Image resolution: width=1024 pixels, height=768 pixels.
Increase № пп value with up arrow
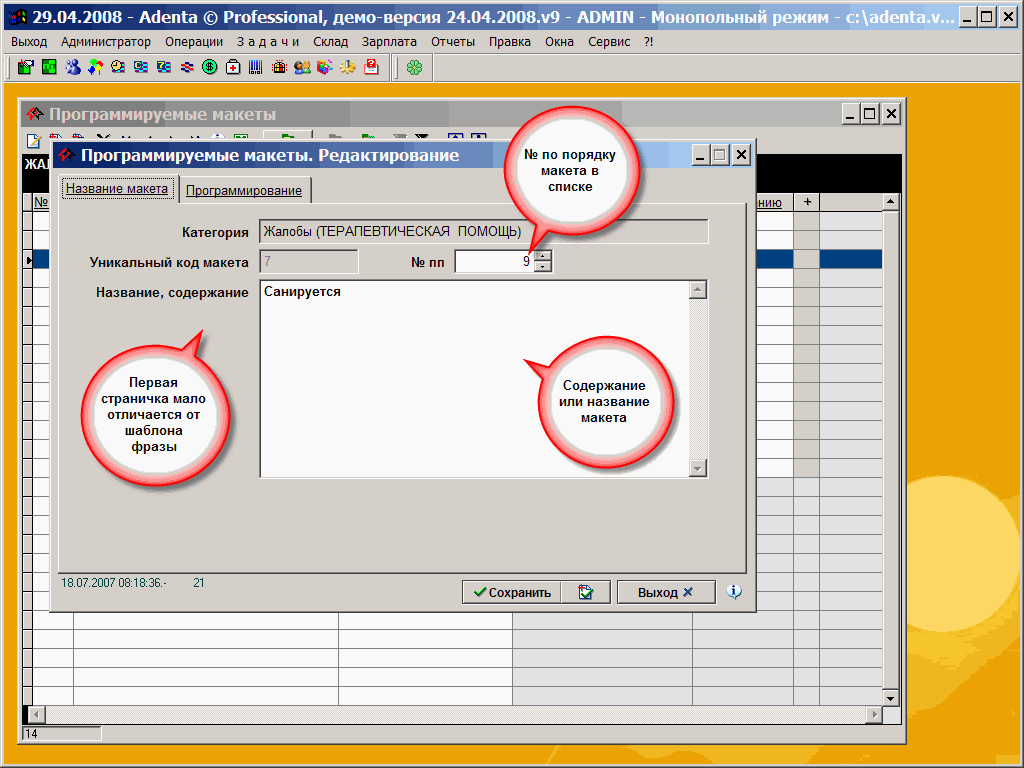[543, 256]
